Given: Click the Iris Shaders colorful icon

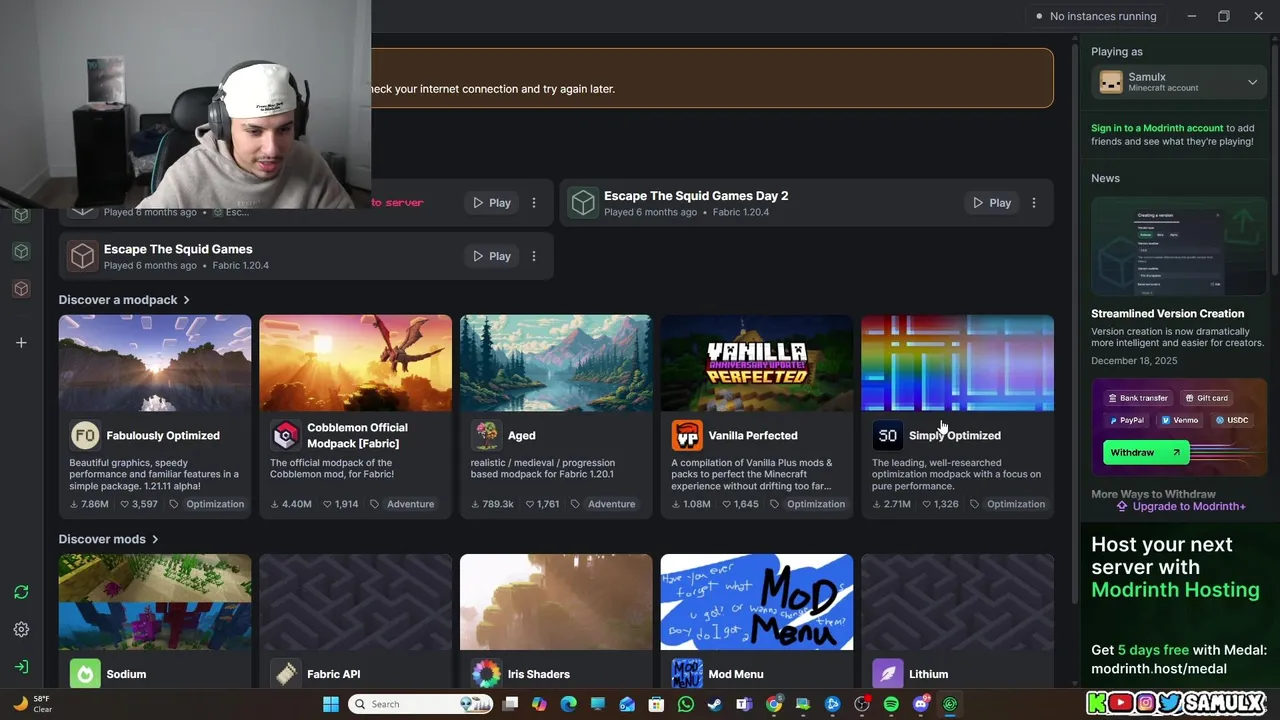Looking at the screenshot, I should (x=487, y=674).
